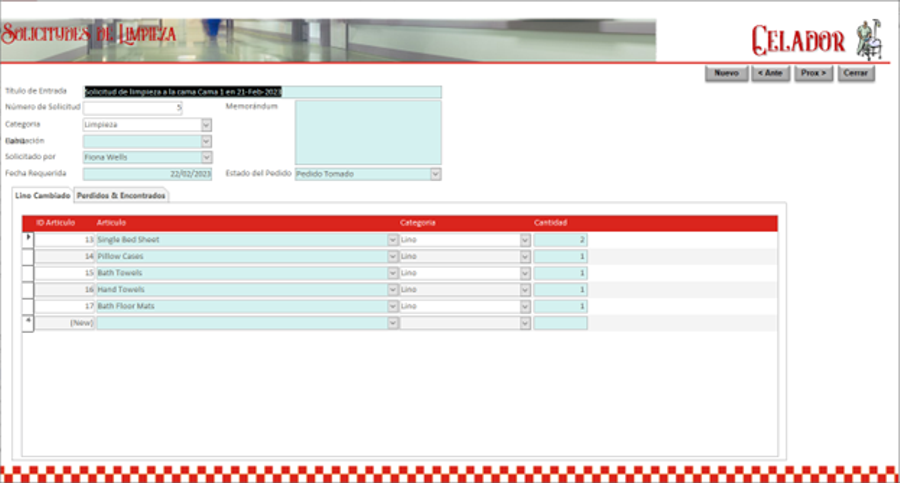
Task: Click the new record asterisk row selector
Action: [28, 323]
